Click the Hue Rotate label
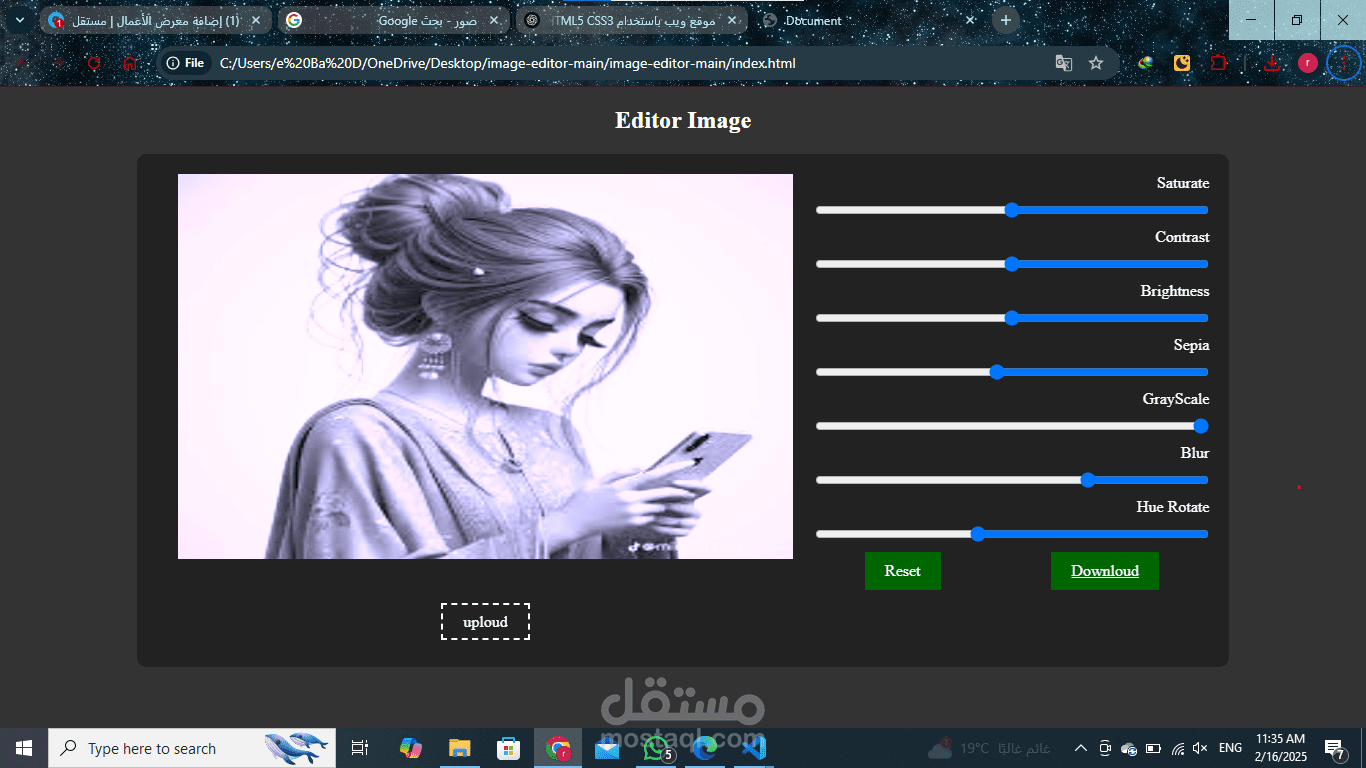 (1173, 507)
